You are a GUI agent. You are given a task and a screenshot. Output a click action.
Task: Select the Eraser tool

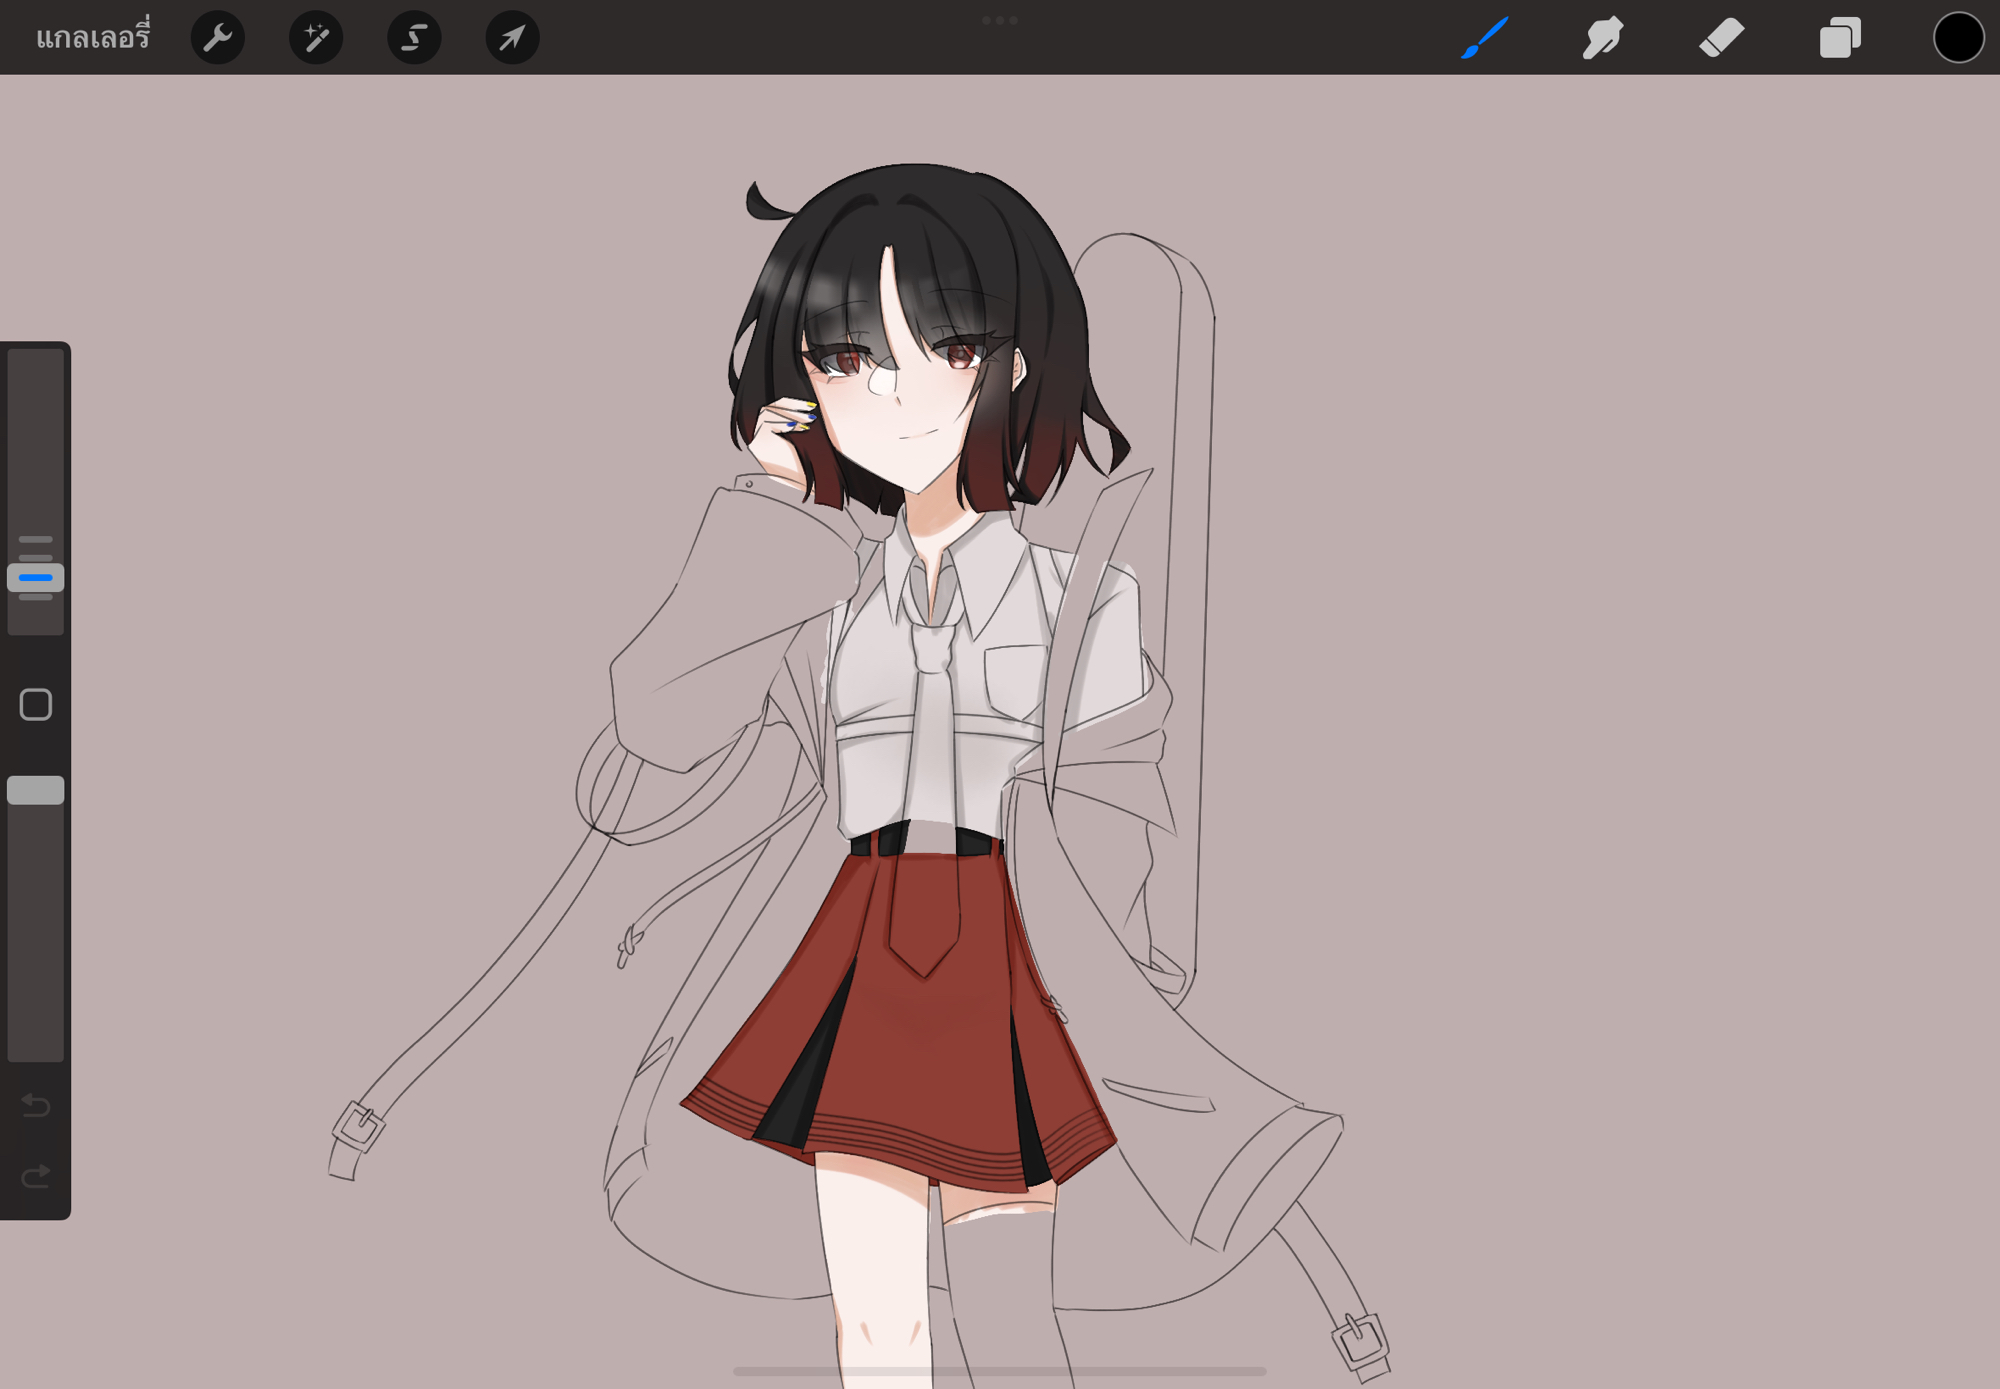[x=1721, y=38]
